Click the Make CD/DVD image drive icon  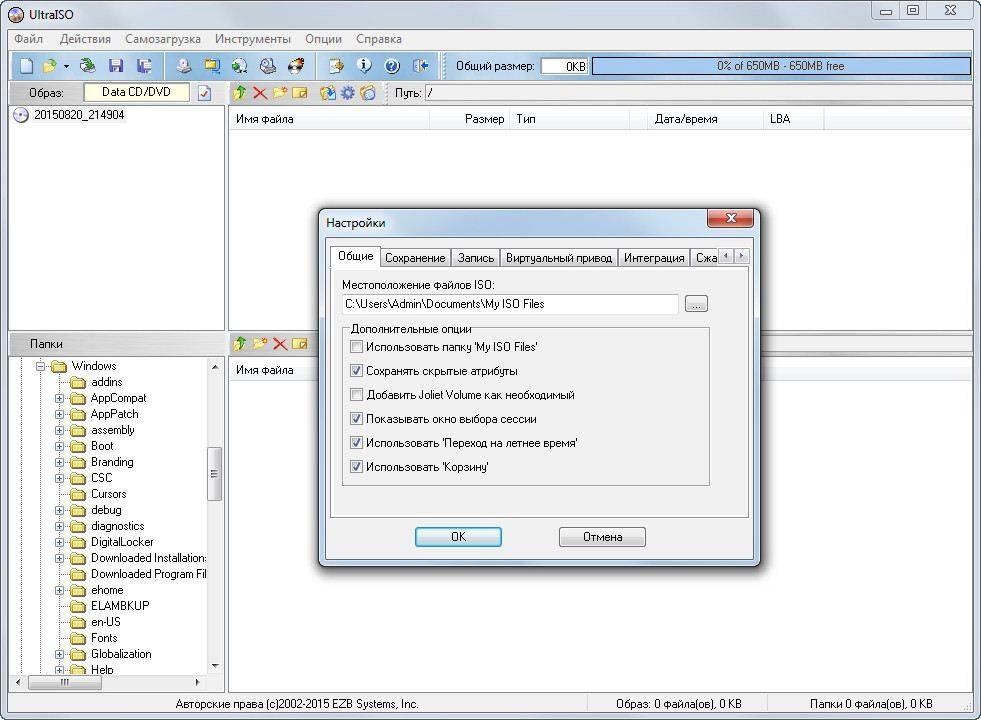pos(183,66)
